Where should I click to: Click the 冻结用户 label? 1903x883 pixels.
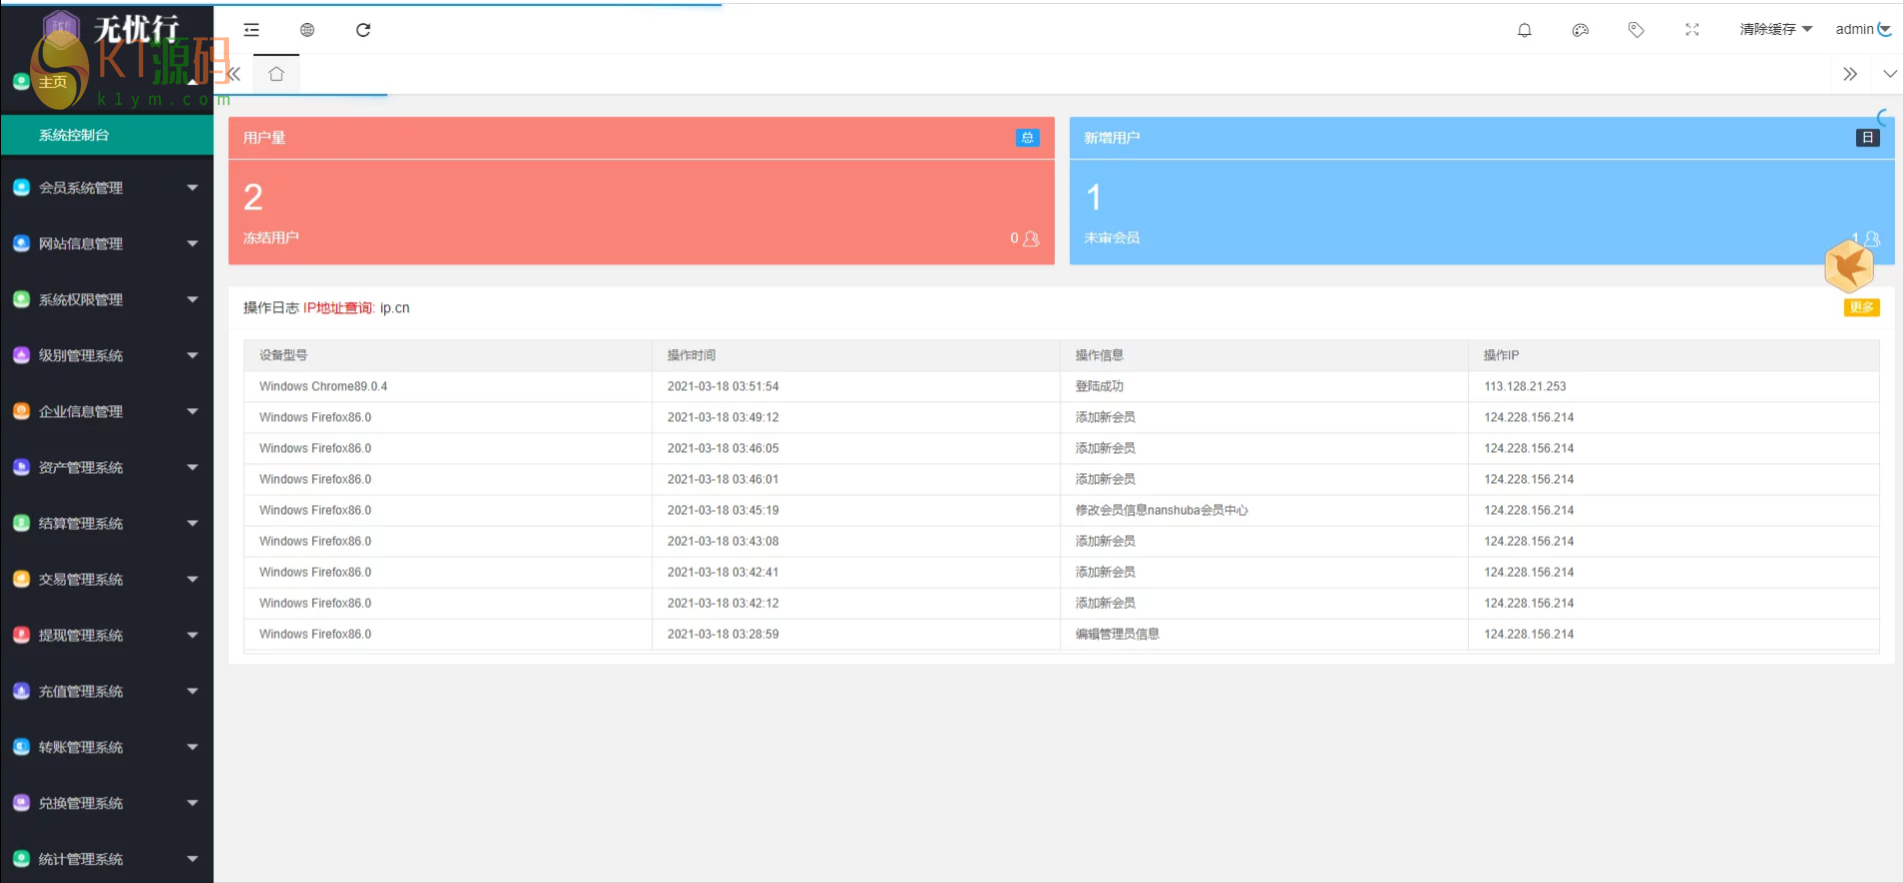pos(271,238)
